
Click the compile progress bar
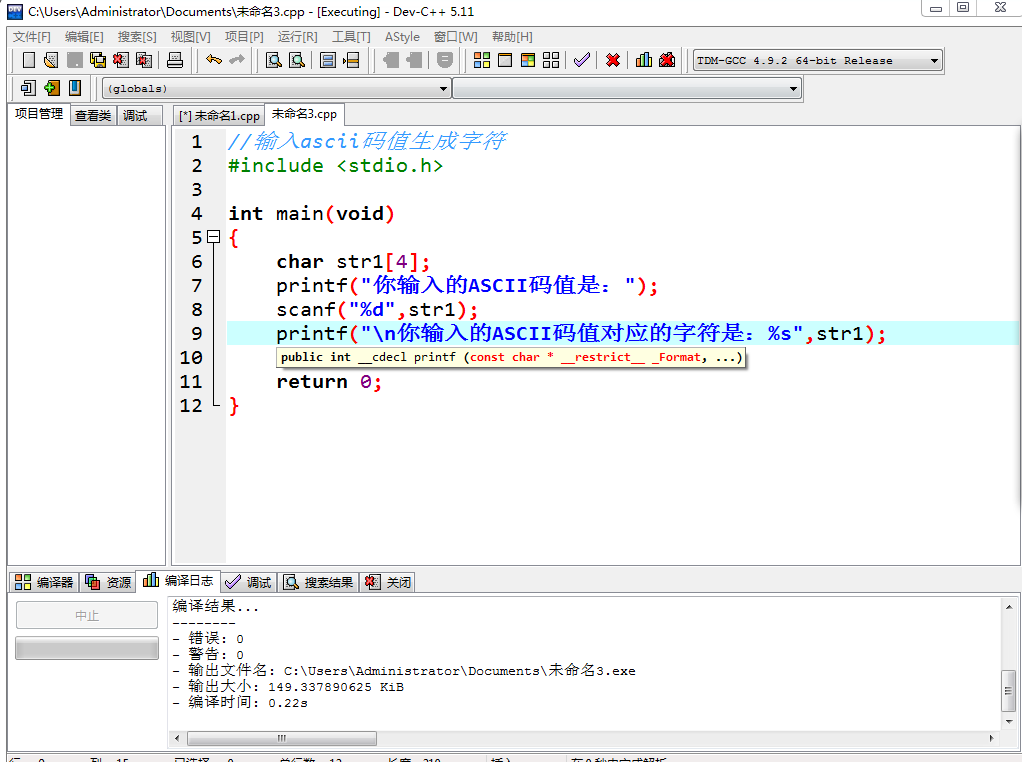tap(87, 648)
